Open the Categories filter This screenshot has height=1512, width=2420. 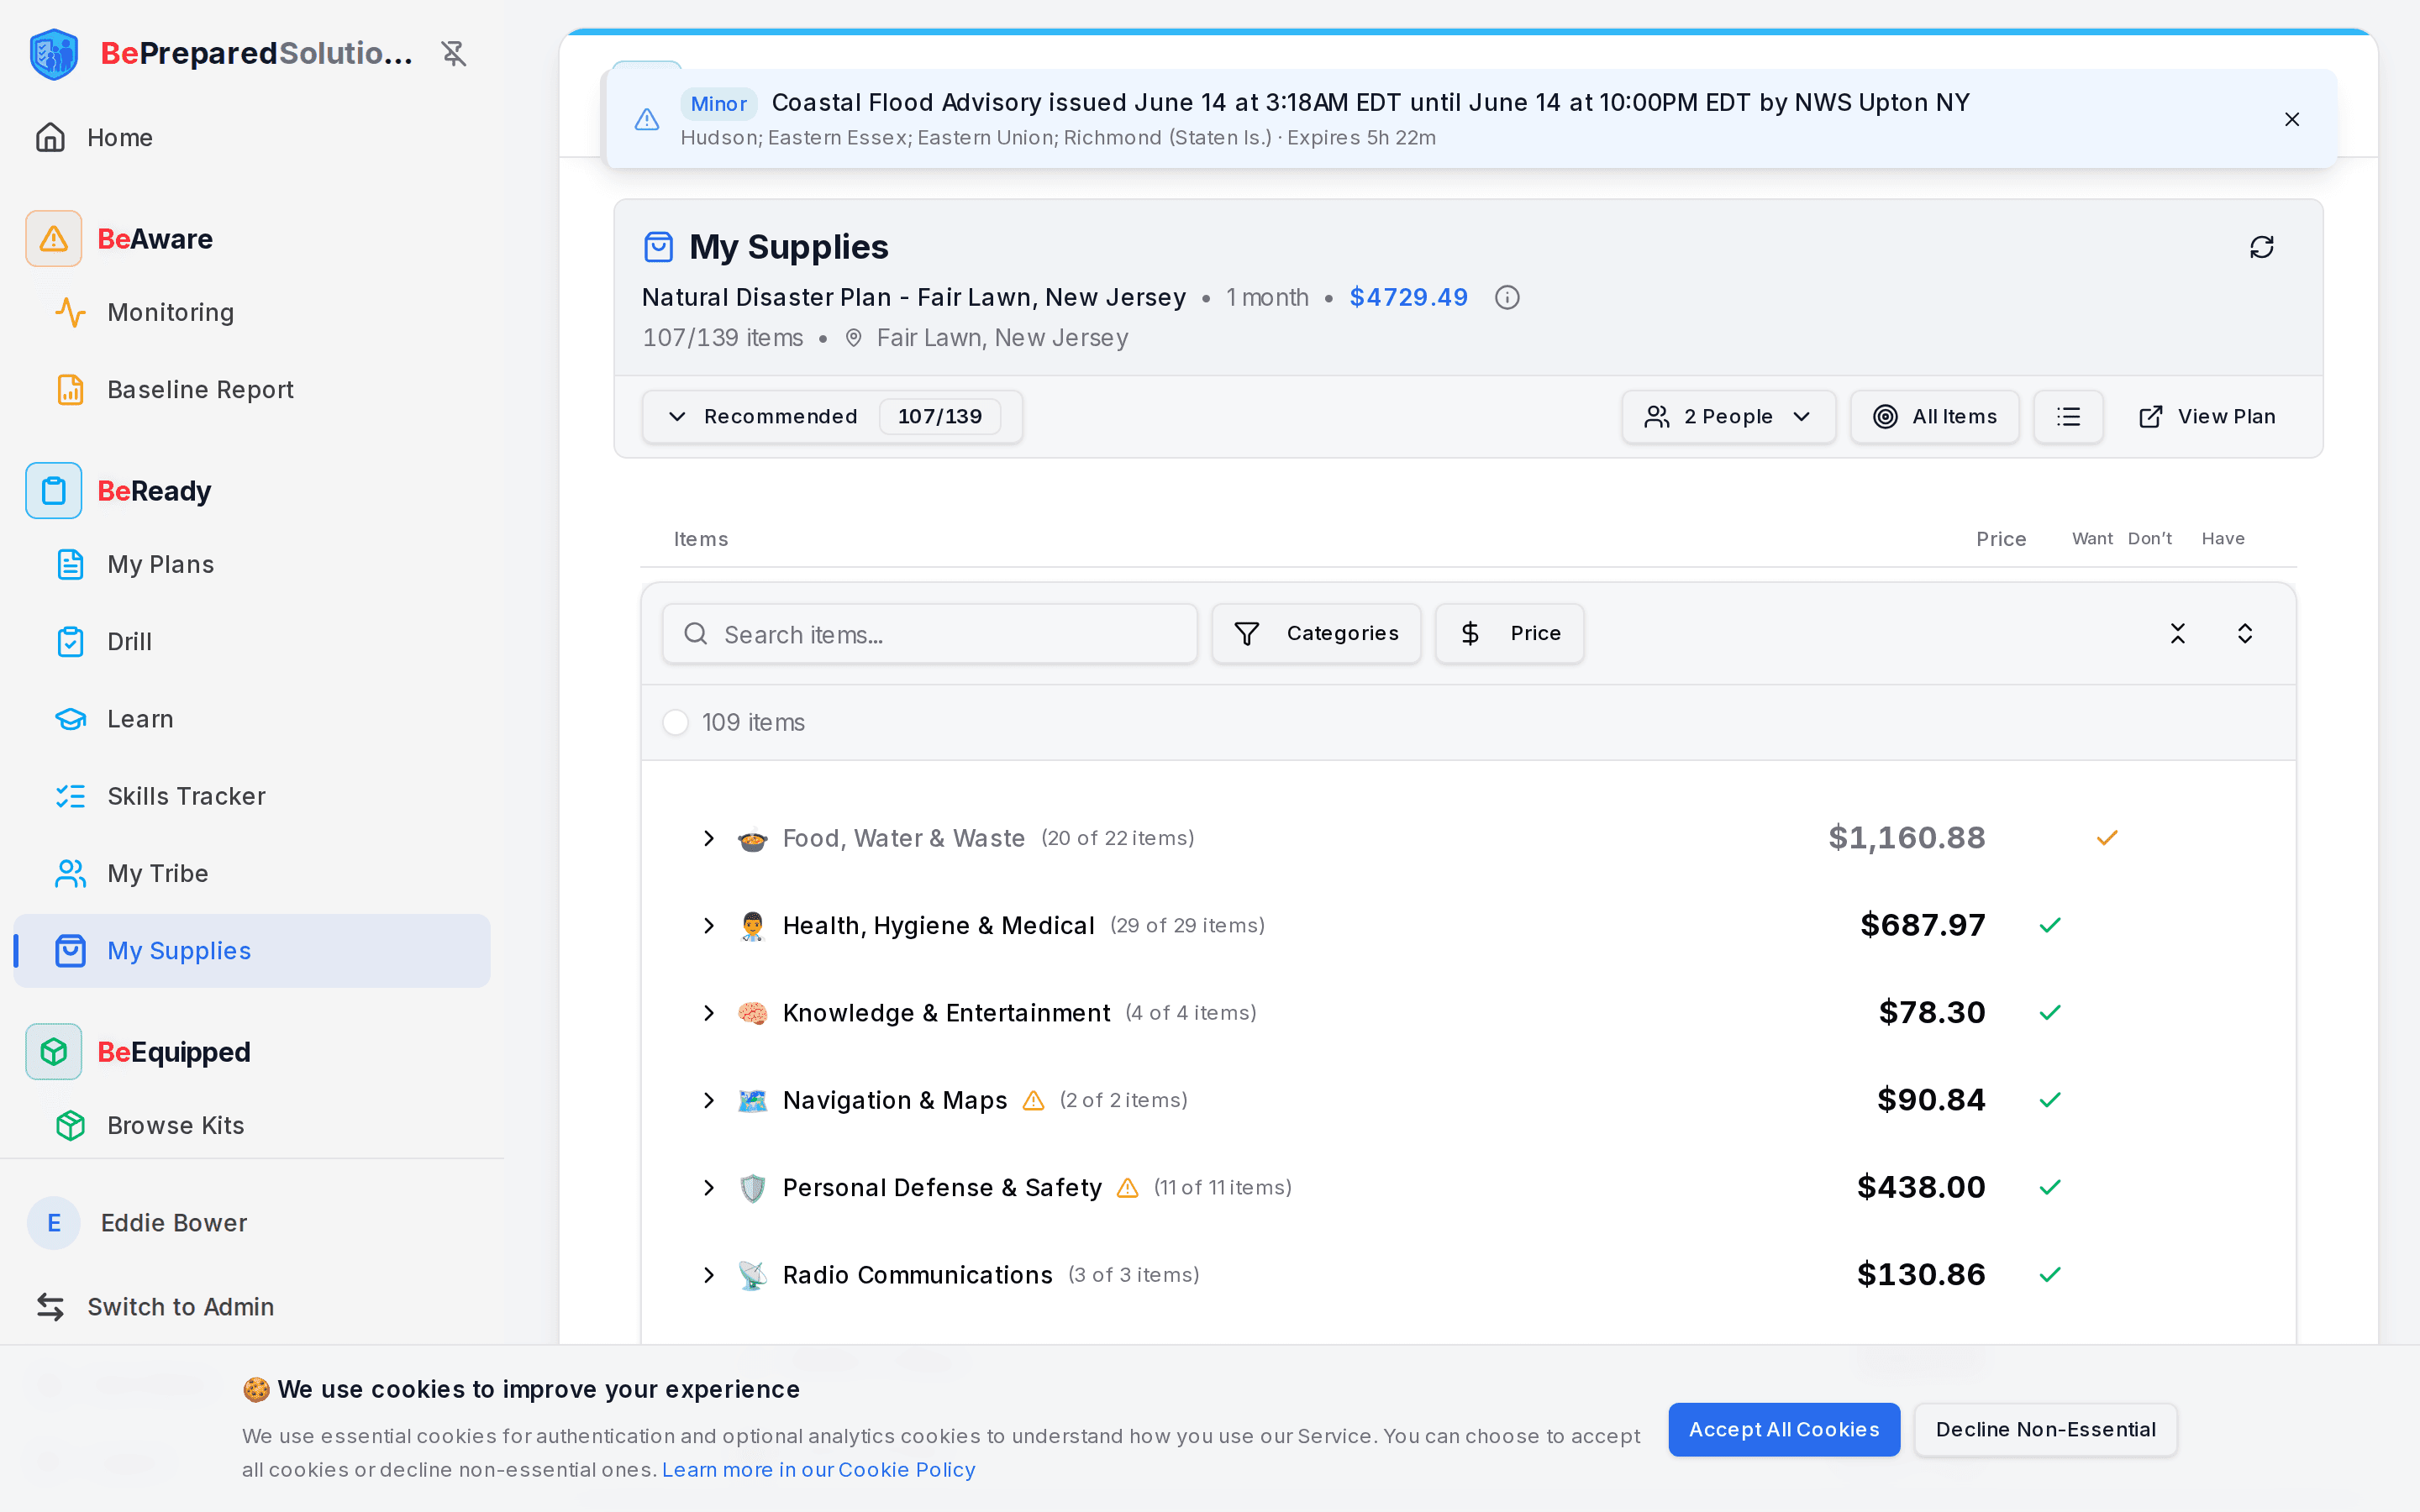[x=1316, y=633]
